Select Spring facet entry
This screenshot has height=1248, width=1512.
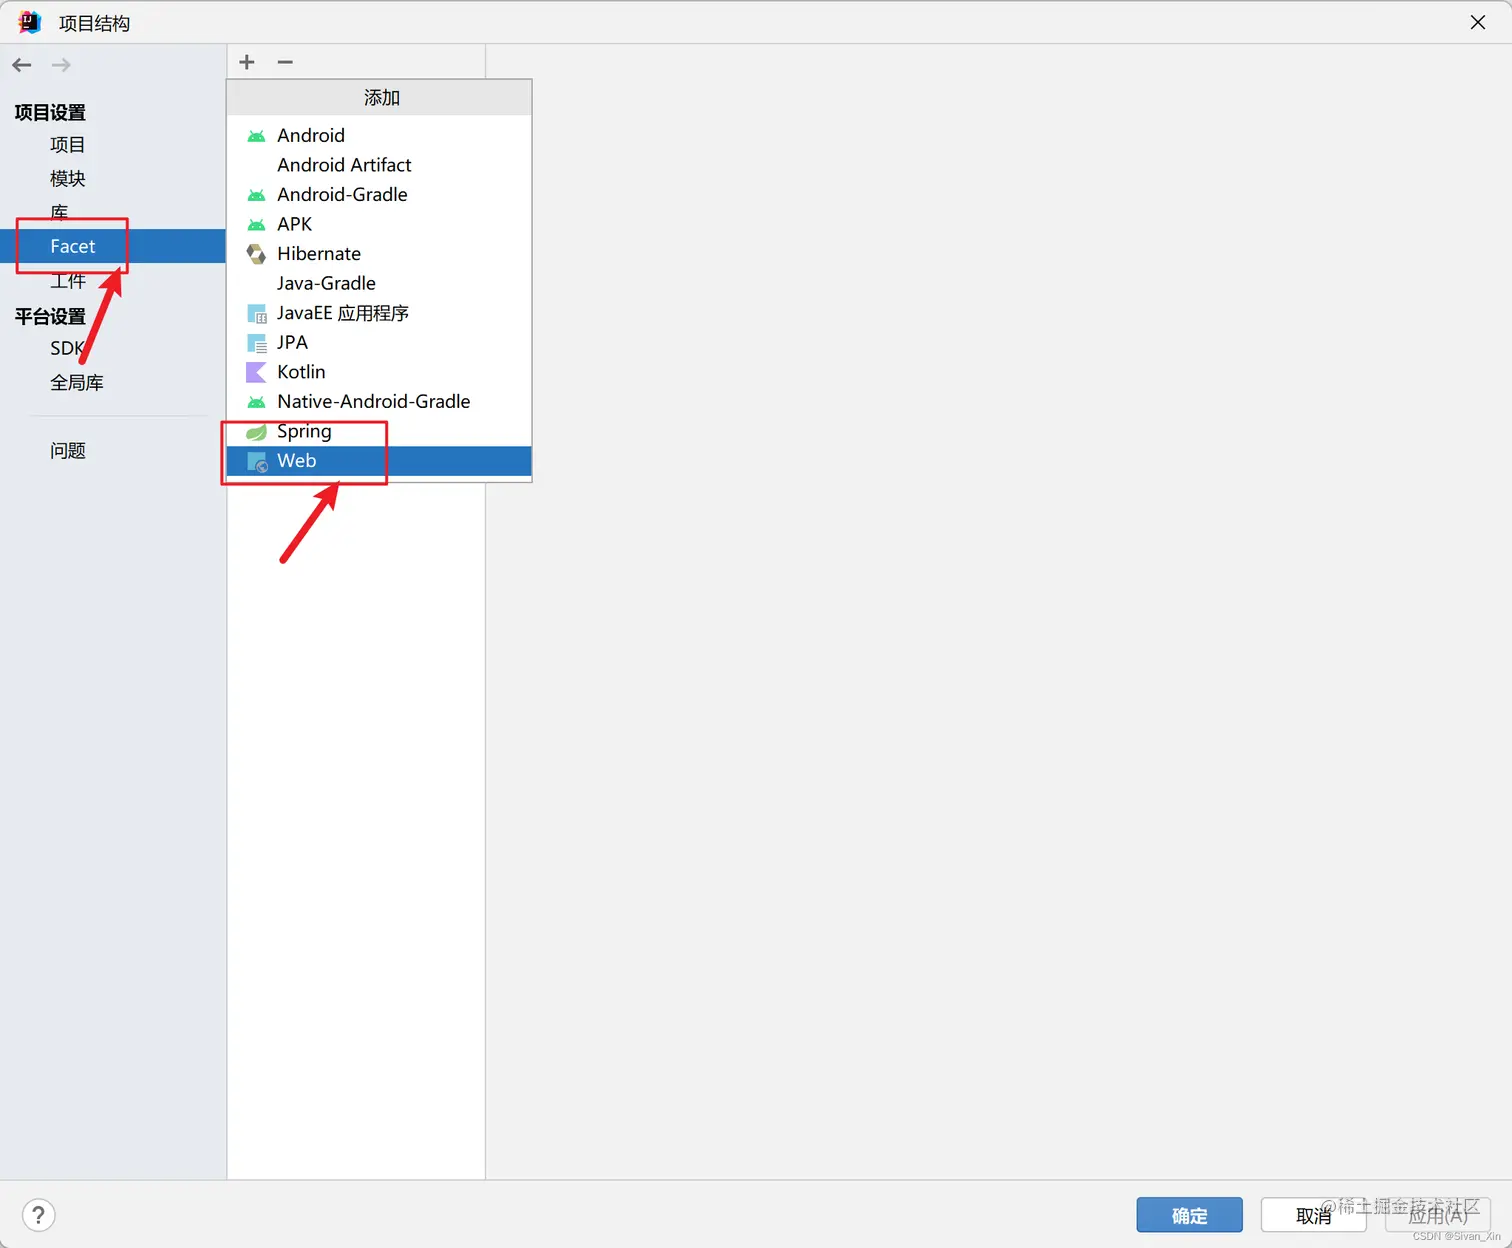pos(379,431)
